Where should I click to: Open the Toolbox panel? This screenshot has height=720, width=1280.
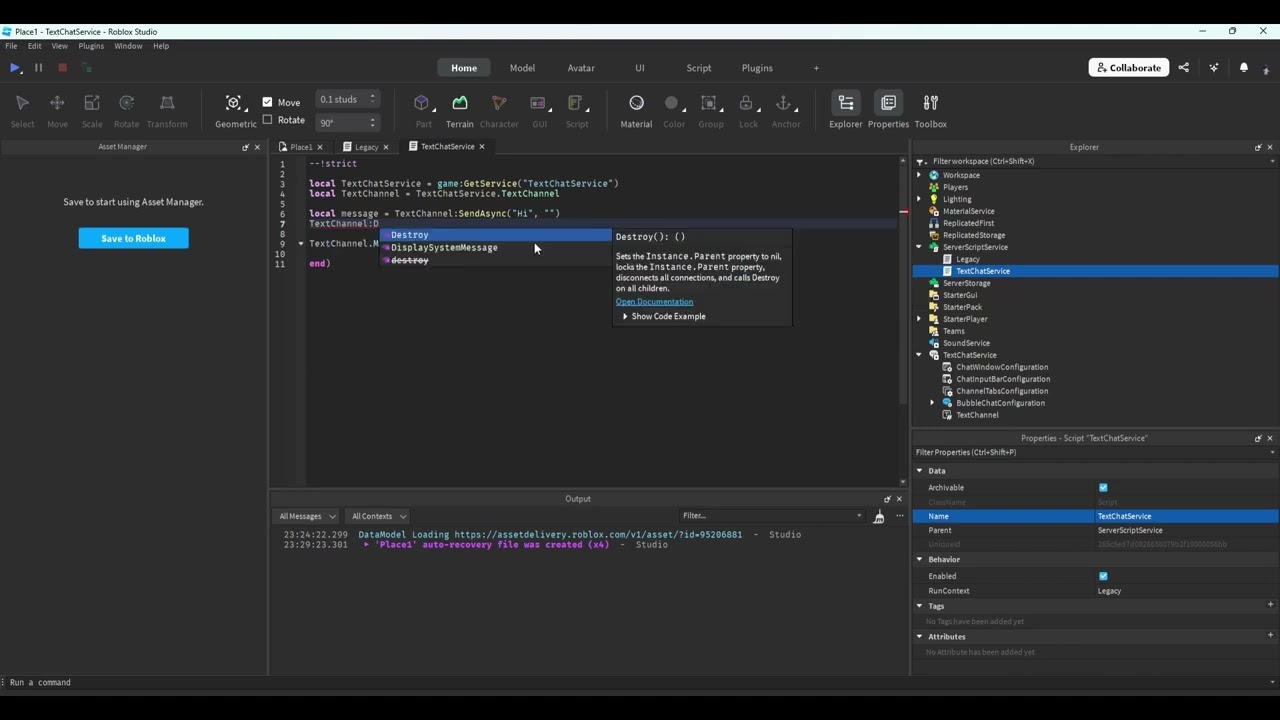pos(930,104)
